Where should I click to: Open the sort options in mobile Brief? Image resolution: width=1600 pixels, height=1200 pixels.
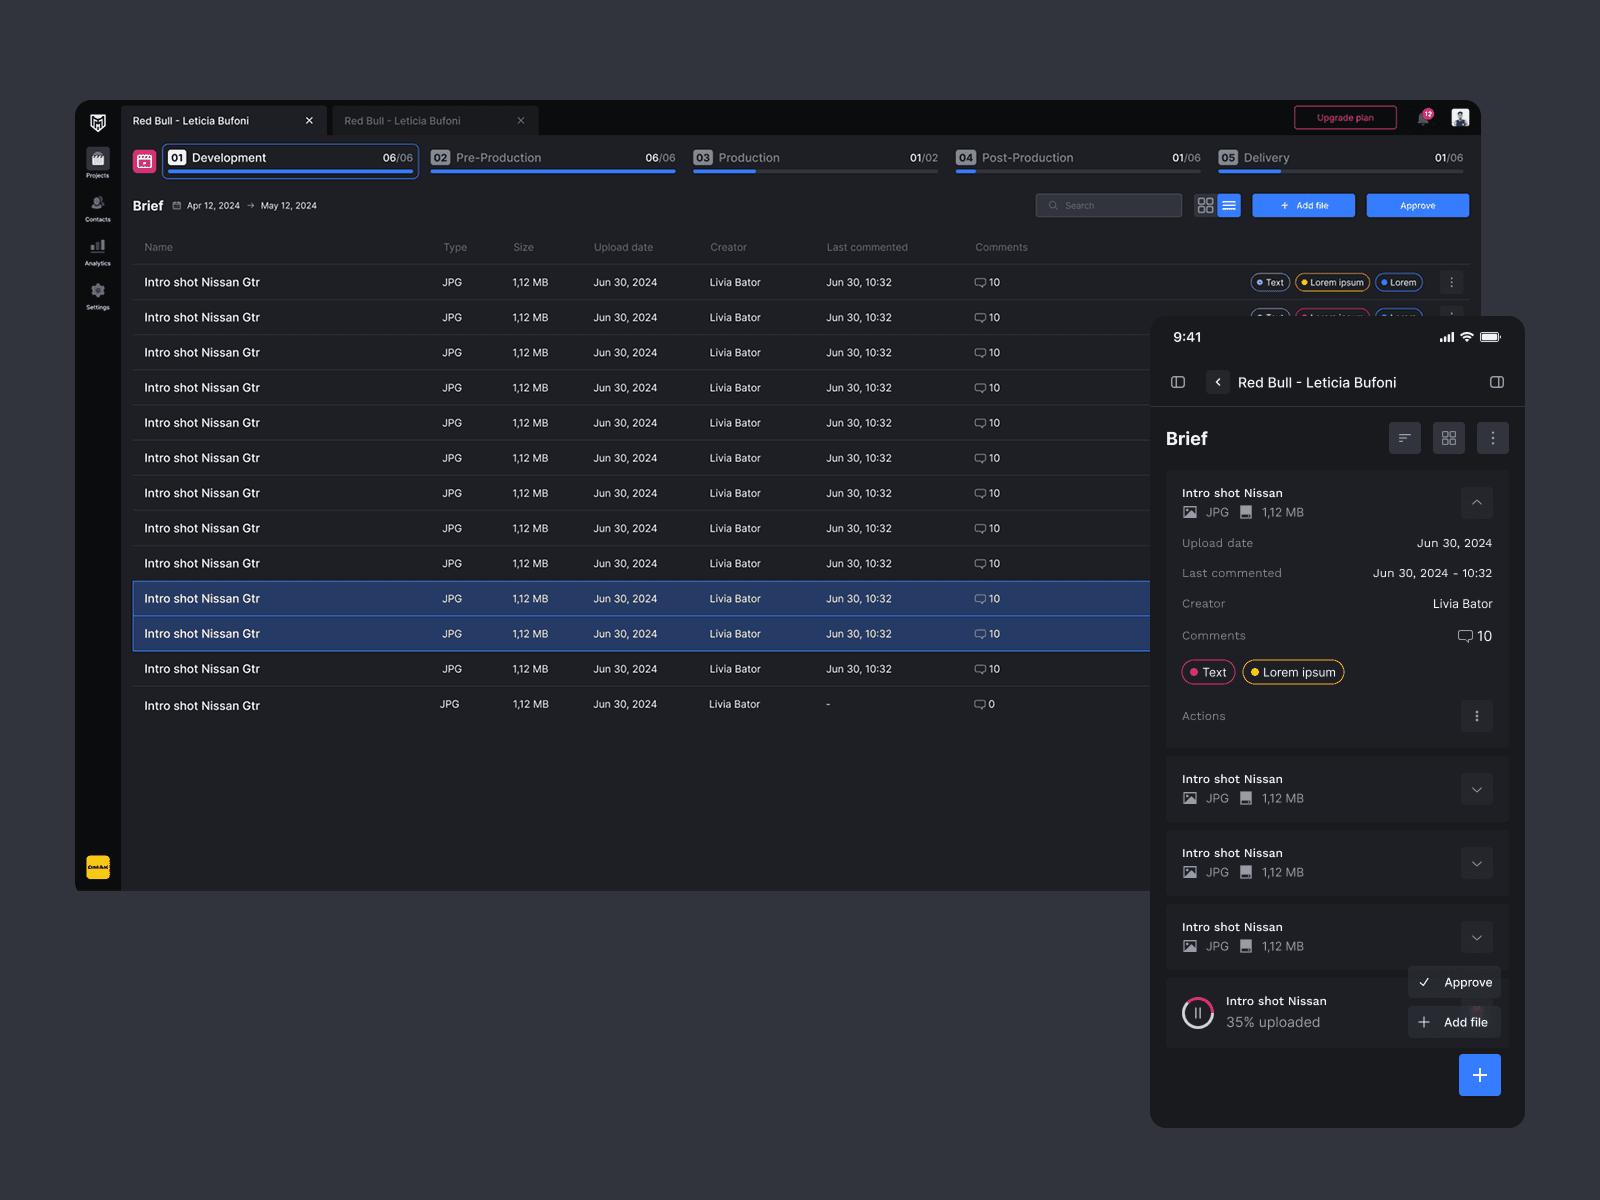click(1405, 438)
